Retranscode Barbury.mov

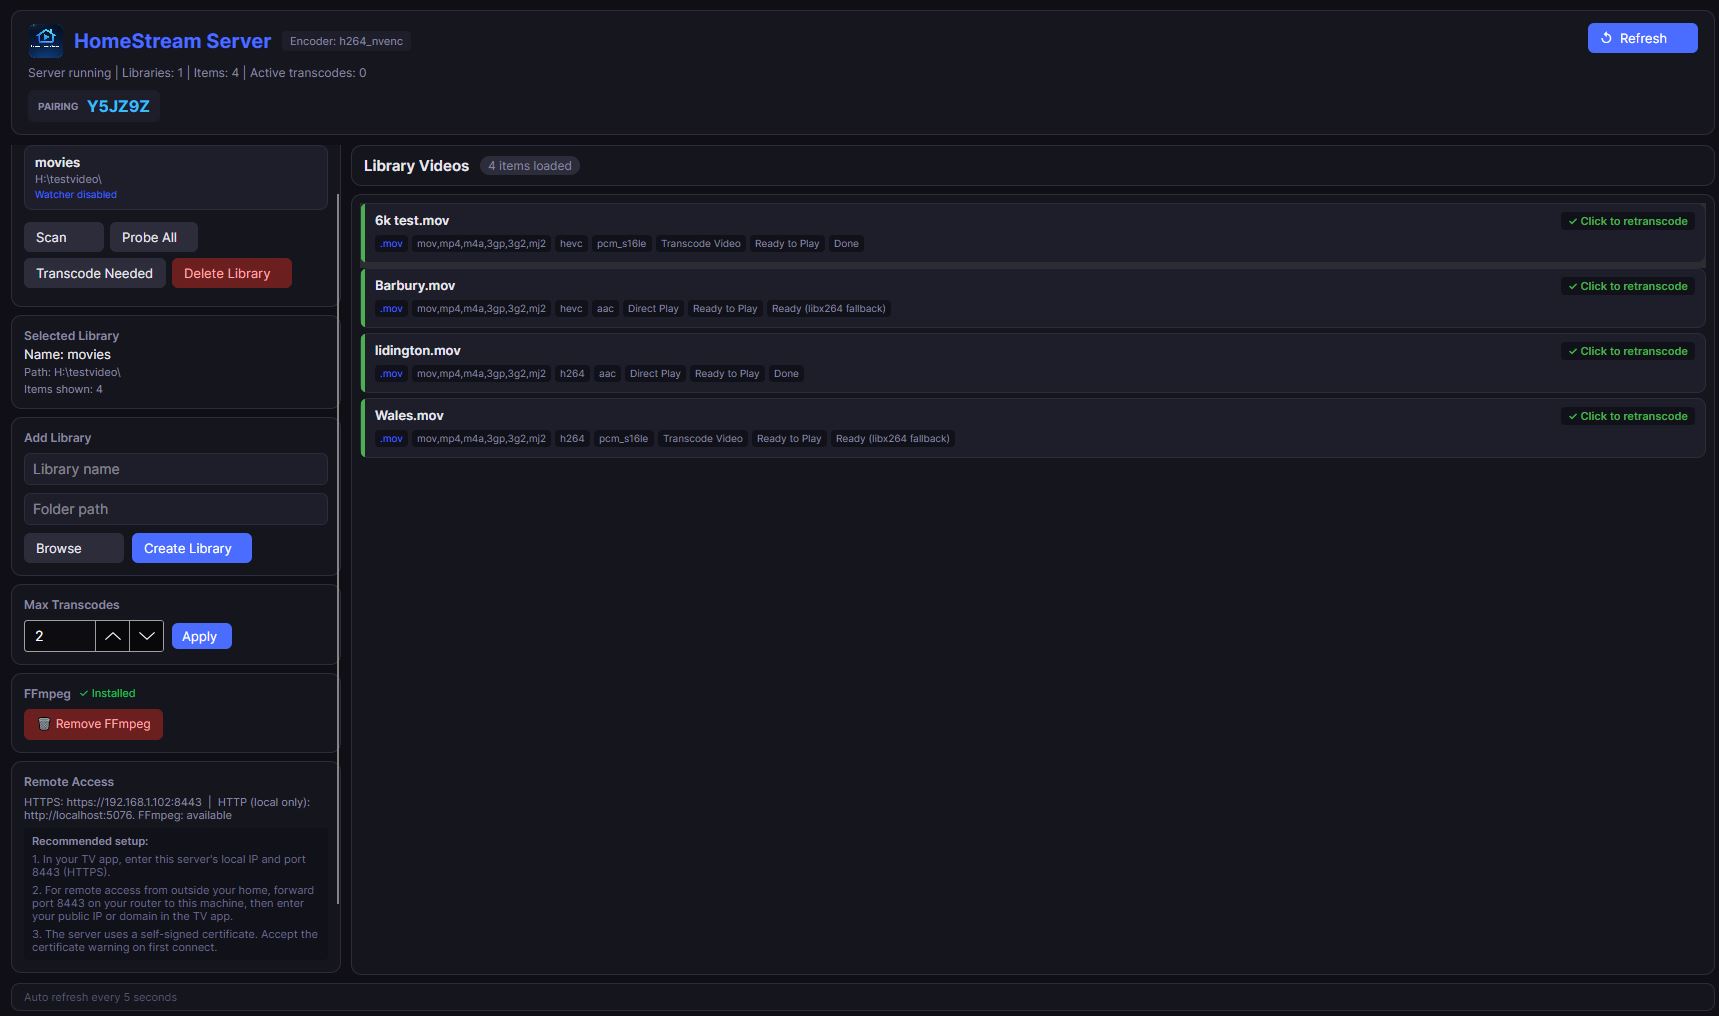coord(1627,286)
